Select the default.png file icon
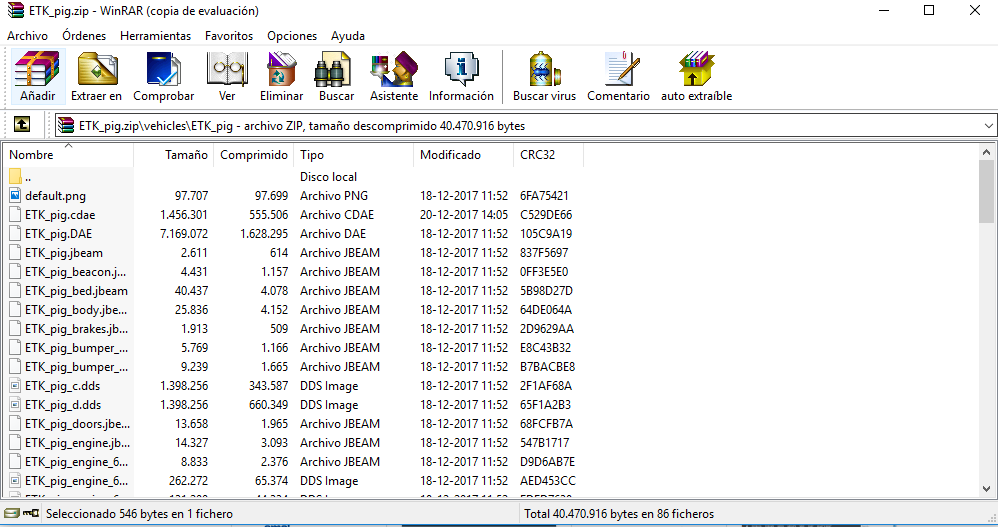Viewport: 998px width, 527px height. (x=15, y=195)
